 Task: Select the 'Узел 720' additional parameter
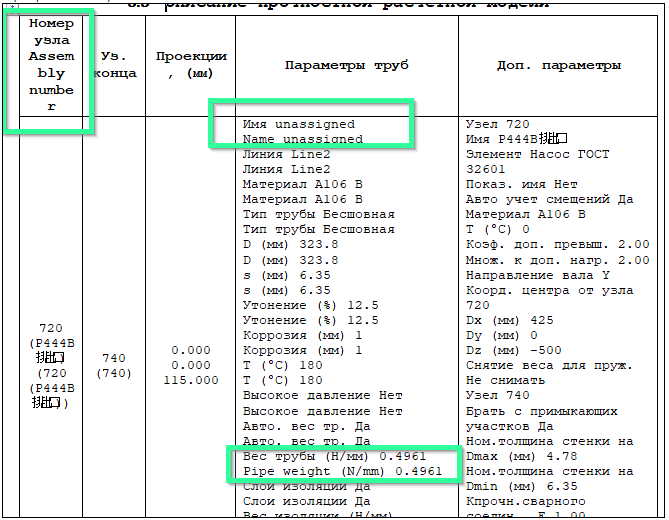tap(498, 125)
